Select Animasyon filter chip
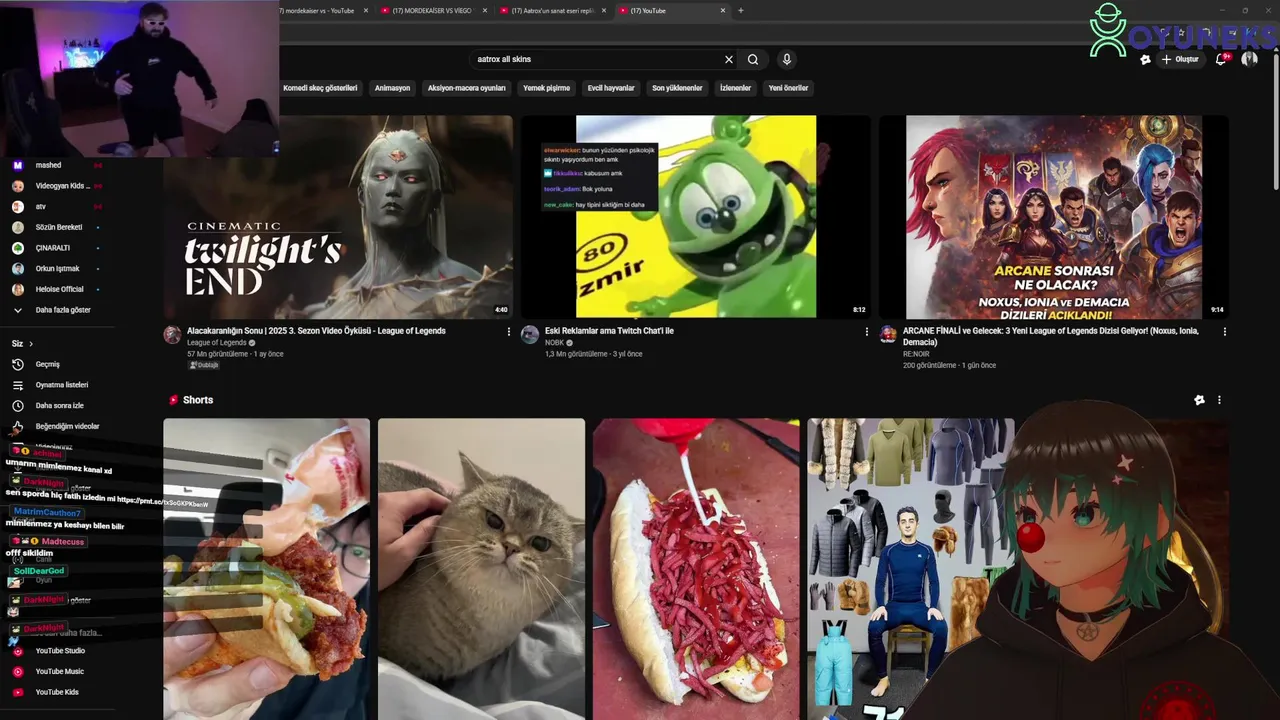Screen dimensions: 1280x720 tap(392, 88)
